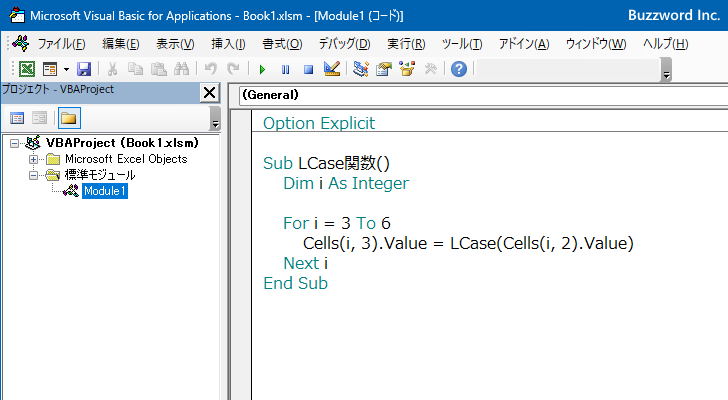
Task: Expand the Microsoft Excel Objects folder
Action: click(x=33, y=160)
